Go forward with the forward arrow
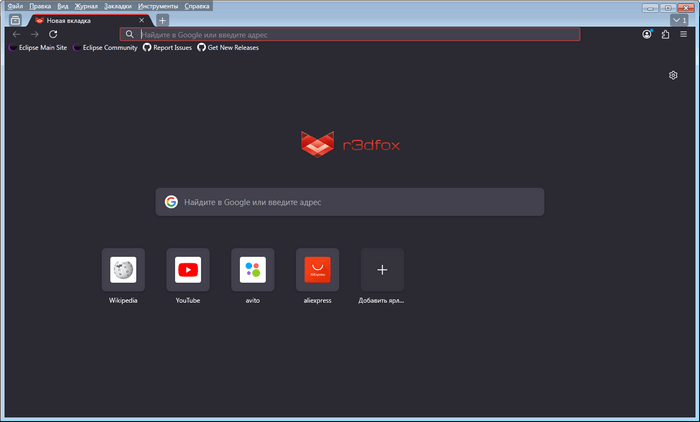Image resolution: width=700 pixels, height=422 pixels. 34,34
